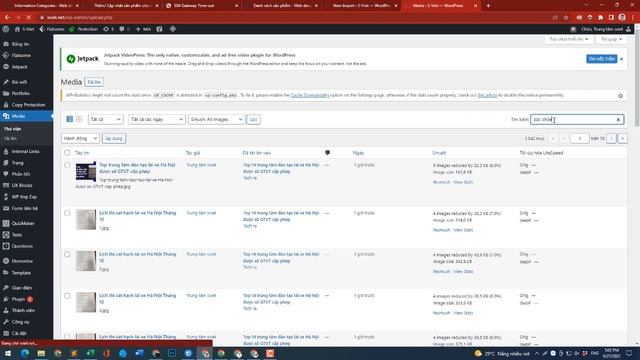Open Users (Thành viên) in the sidebar
The image size is (640, 360).
[x=23, y=310]
